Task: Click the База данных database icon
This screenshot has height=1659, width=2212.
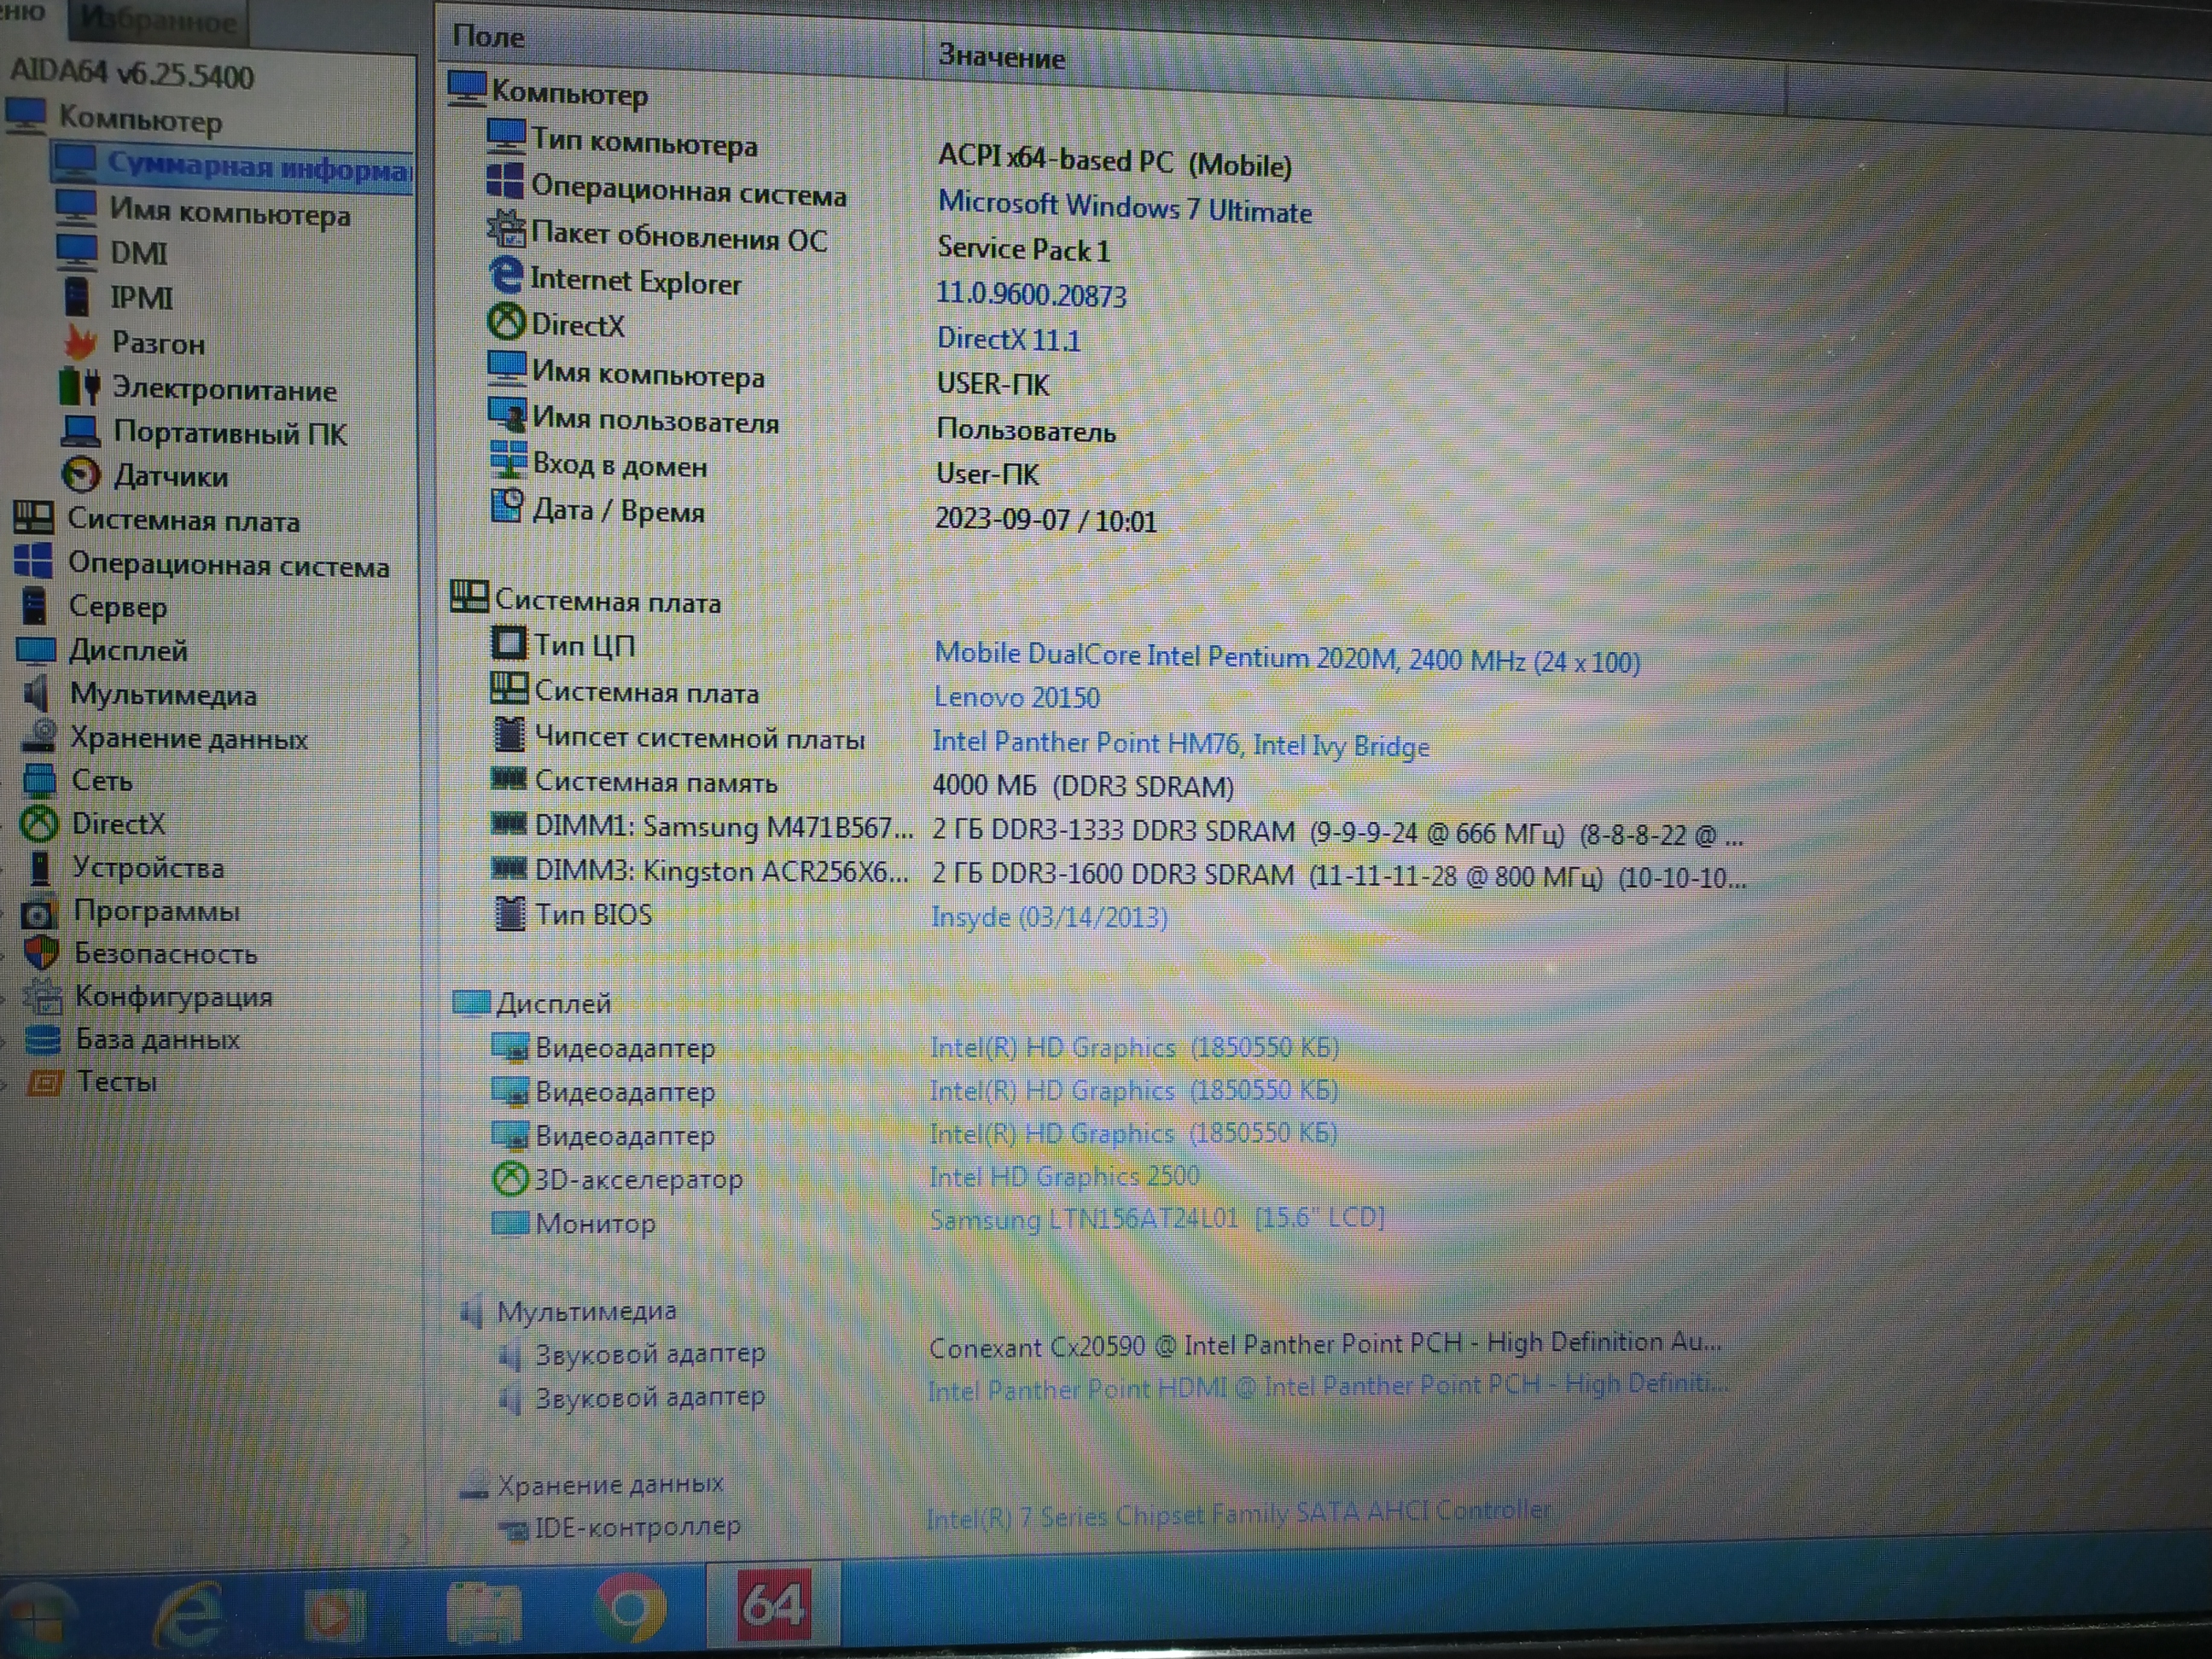Action: pos(43,1039)
